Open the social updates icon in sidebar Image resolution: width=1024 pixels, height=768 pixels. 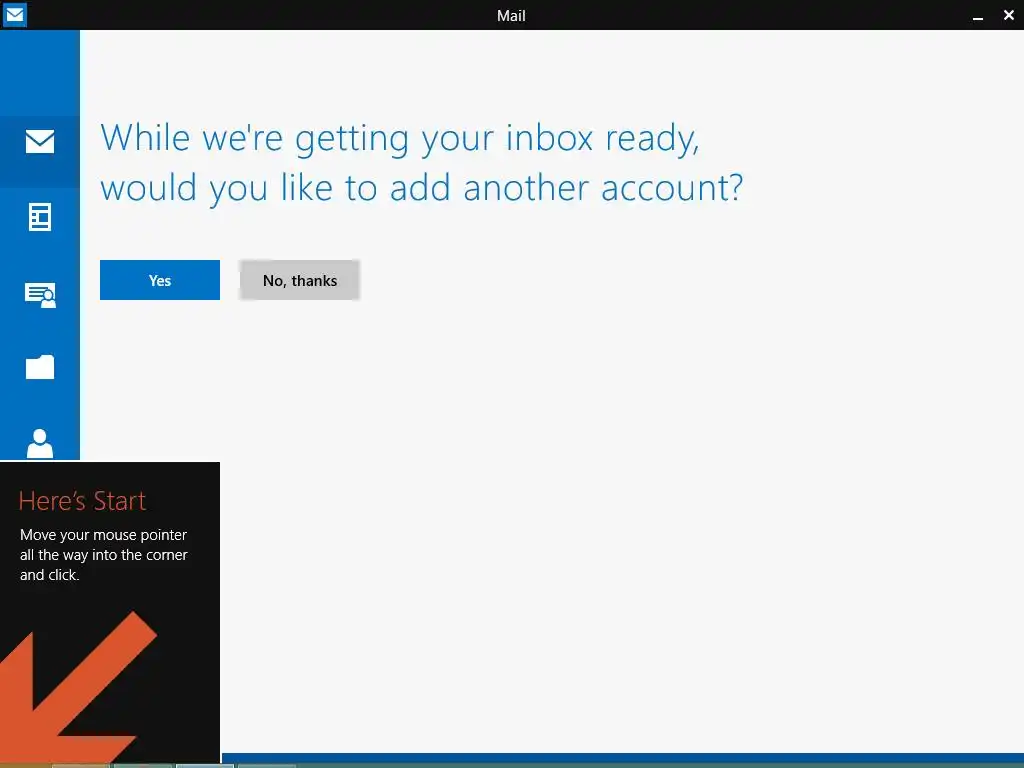click(x=40, y=295)
